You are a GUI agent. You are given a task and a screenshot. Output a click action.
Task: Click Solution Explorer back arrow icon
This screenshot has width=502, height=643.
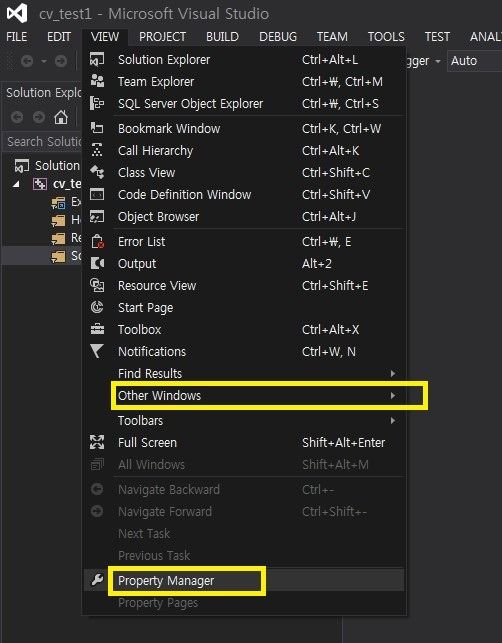click(17, 118)
